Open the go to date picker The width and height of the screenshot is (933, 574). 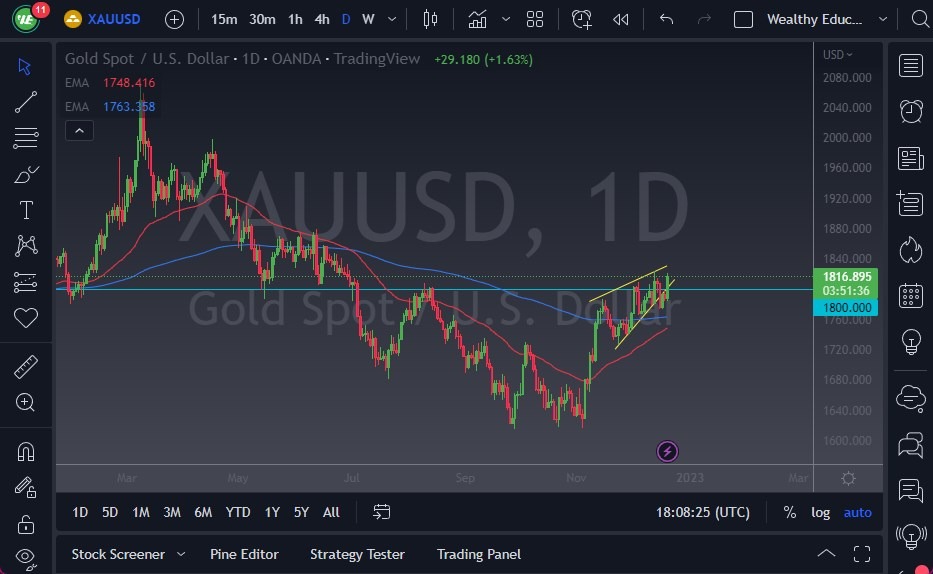click(x=381, y=512)
